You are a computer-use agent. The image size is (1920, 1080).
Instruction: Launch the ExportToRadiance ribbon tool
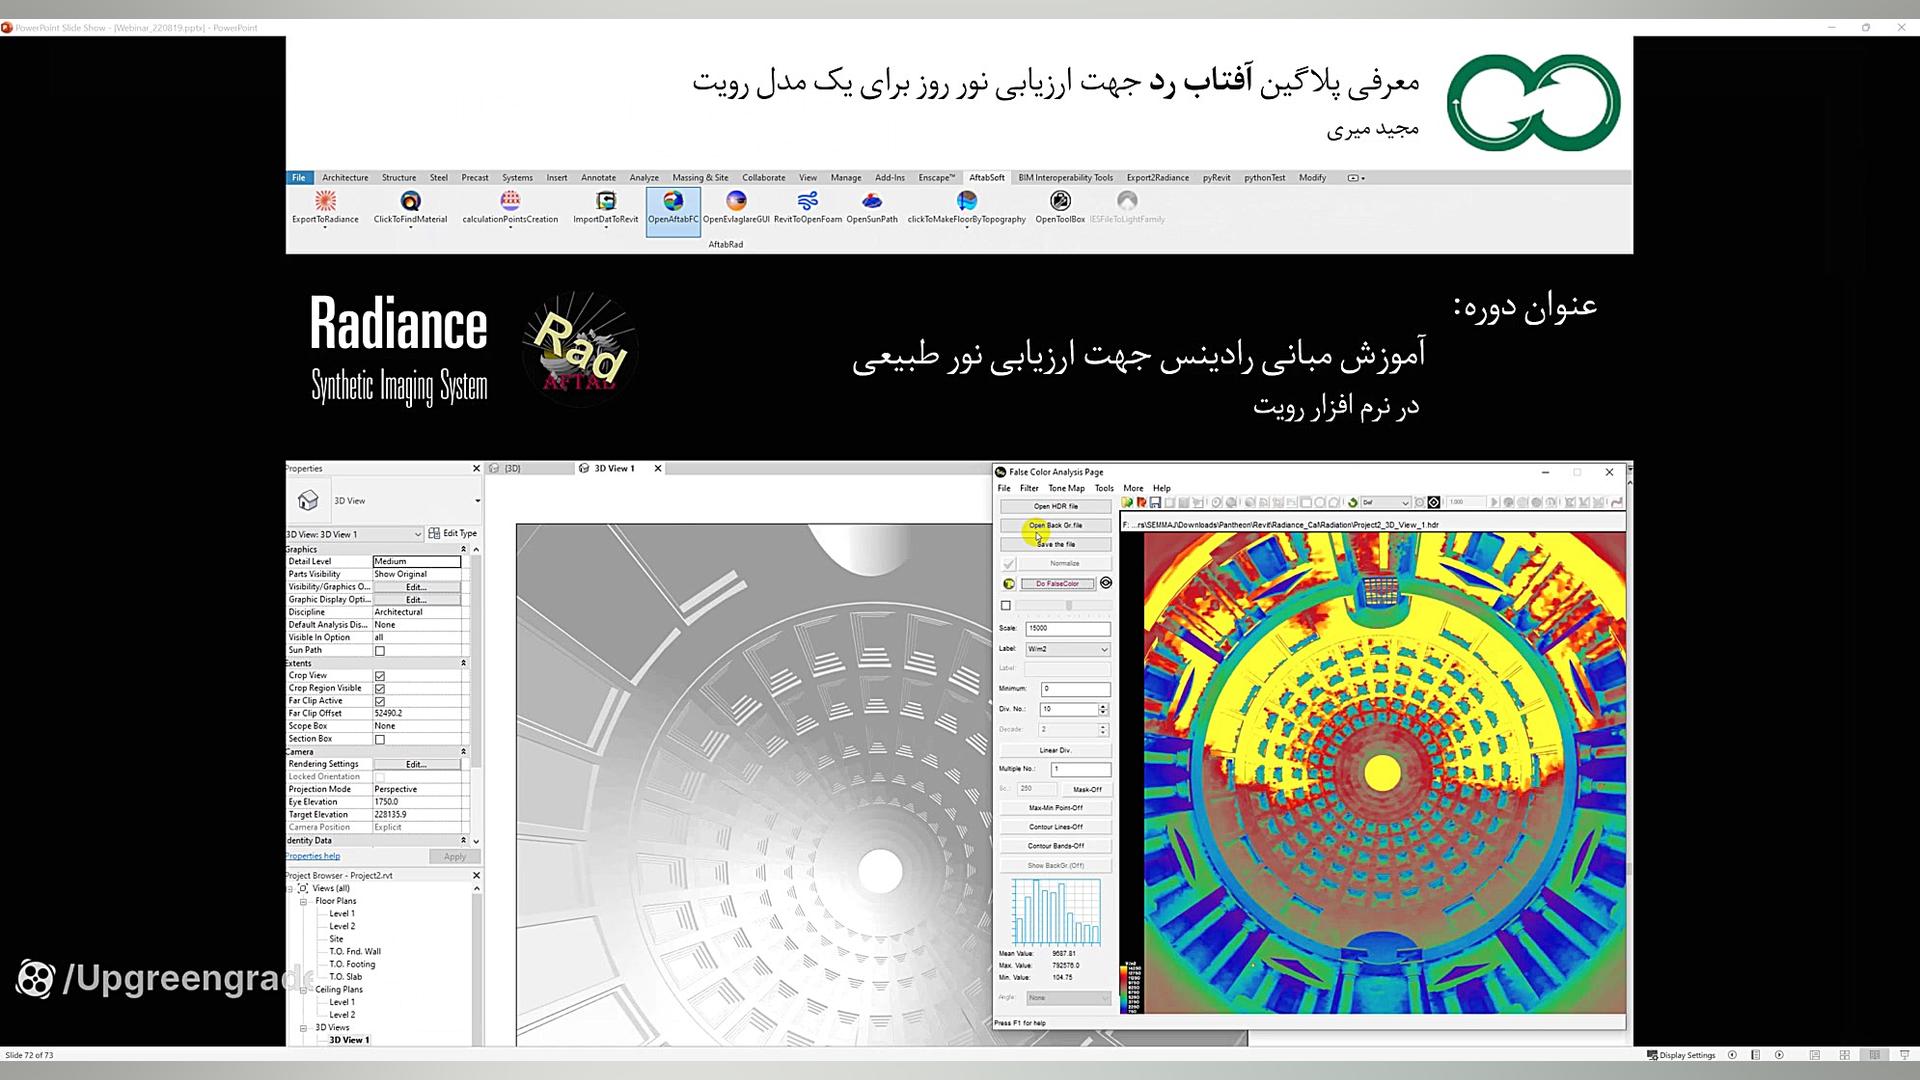[x=325, y=208]
